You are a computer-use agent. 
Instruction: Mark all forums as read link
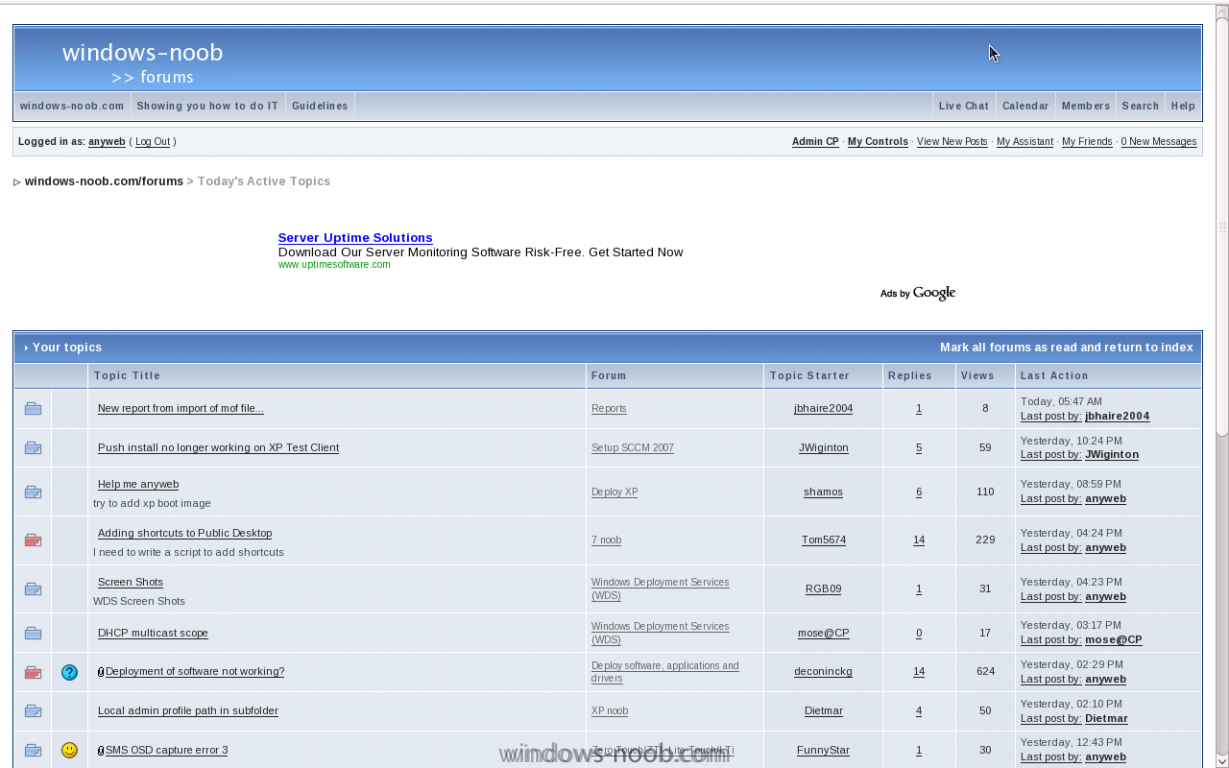[x=1067, y=348]
